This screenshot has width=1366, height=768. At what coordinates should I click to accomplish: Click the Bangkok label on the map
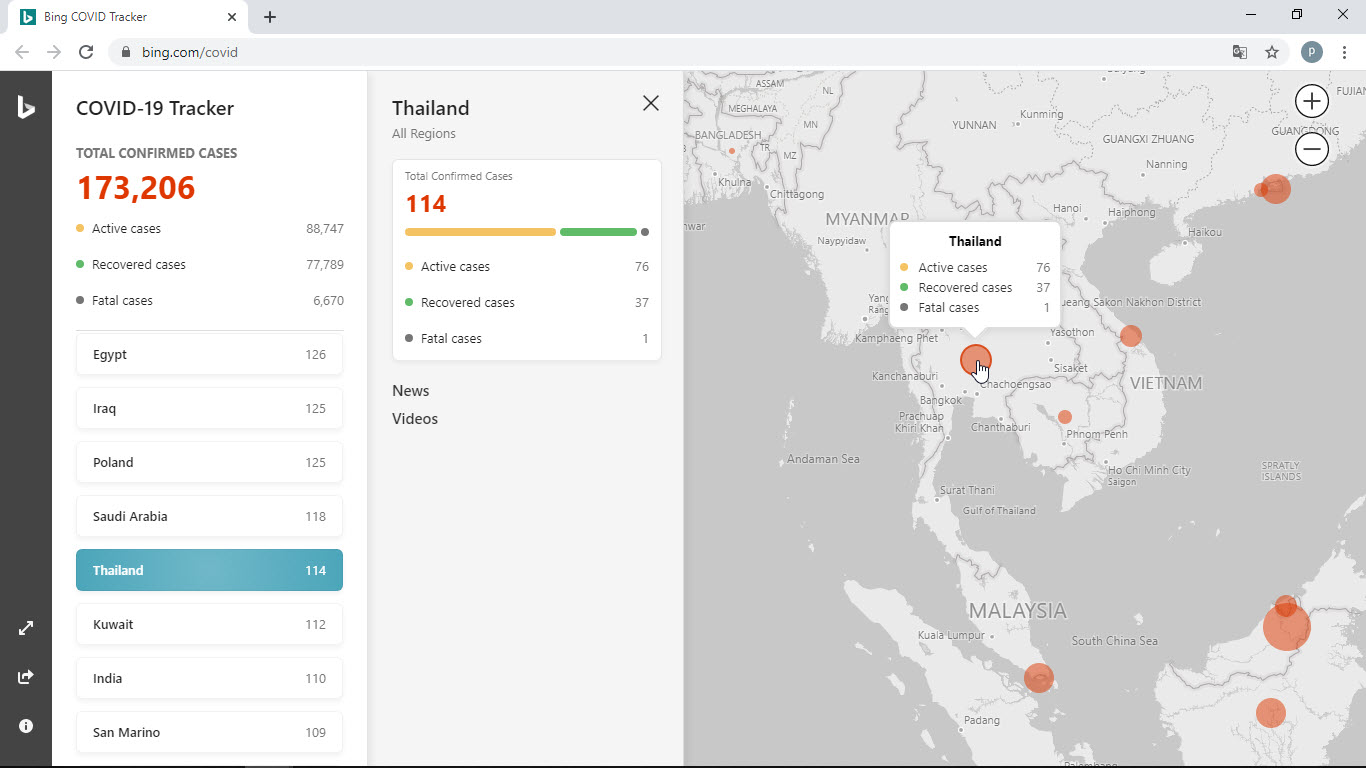click(940, 400)
